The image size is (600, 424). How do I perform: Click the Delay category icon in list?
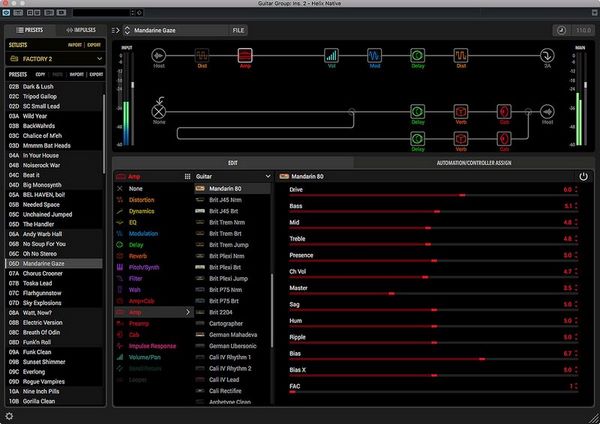[x=120, y=245]
